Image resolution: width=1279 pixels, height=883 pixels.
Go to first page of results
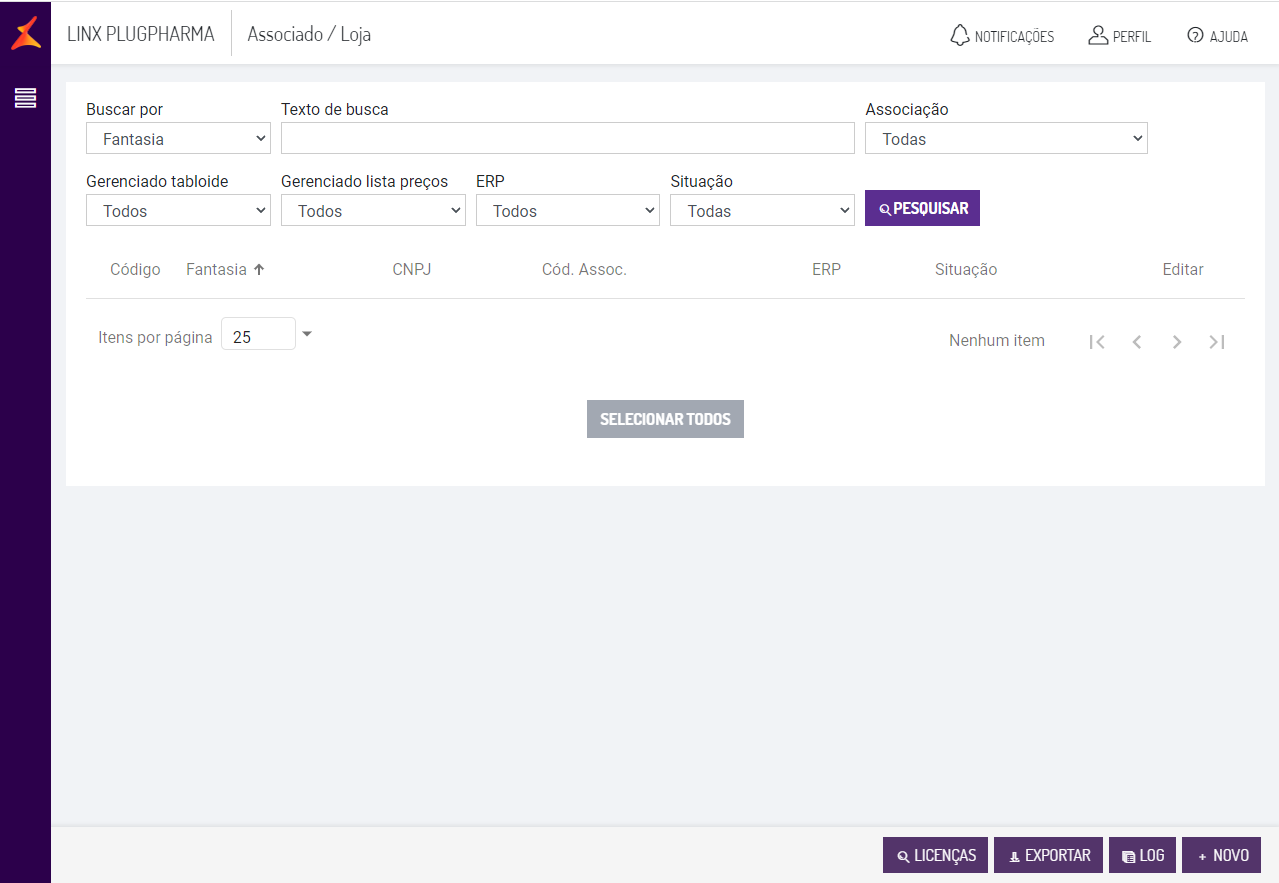click(1097, 342)
